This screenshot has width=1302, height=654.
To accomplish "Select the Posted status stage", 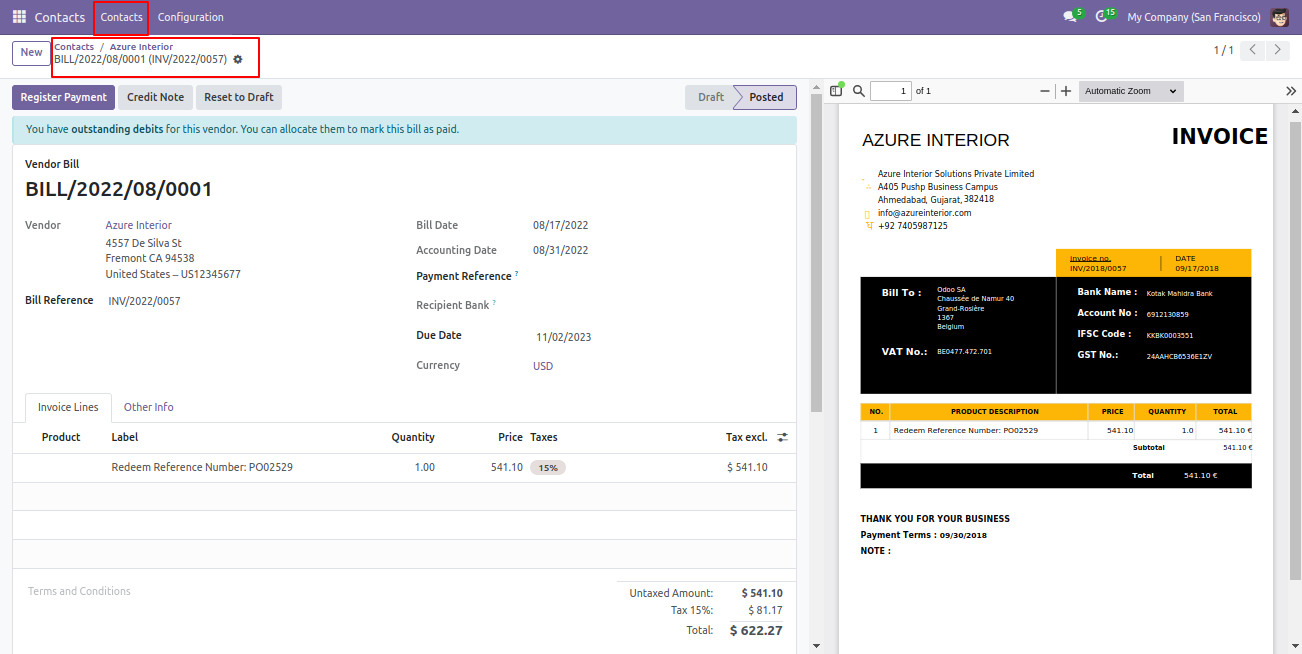I will (x=766, y=97).
